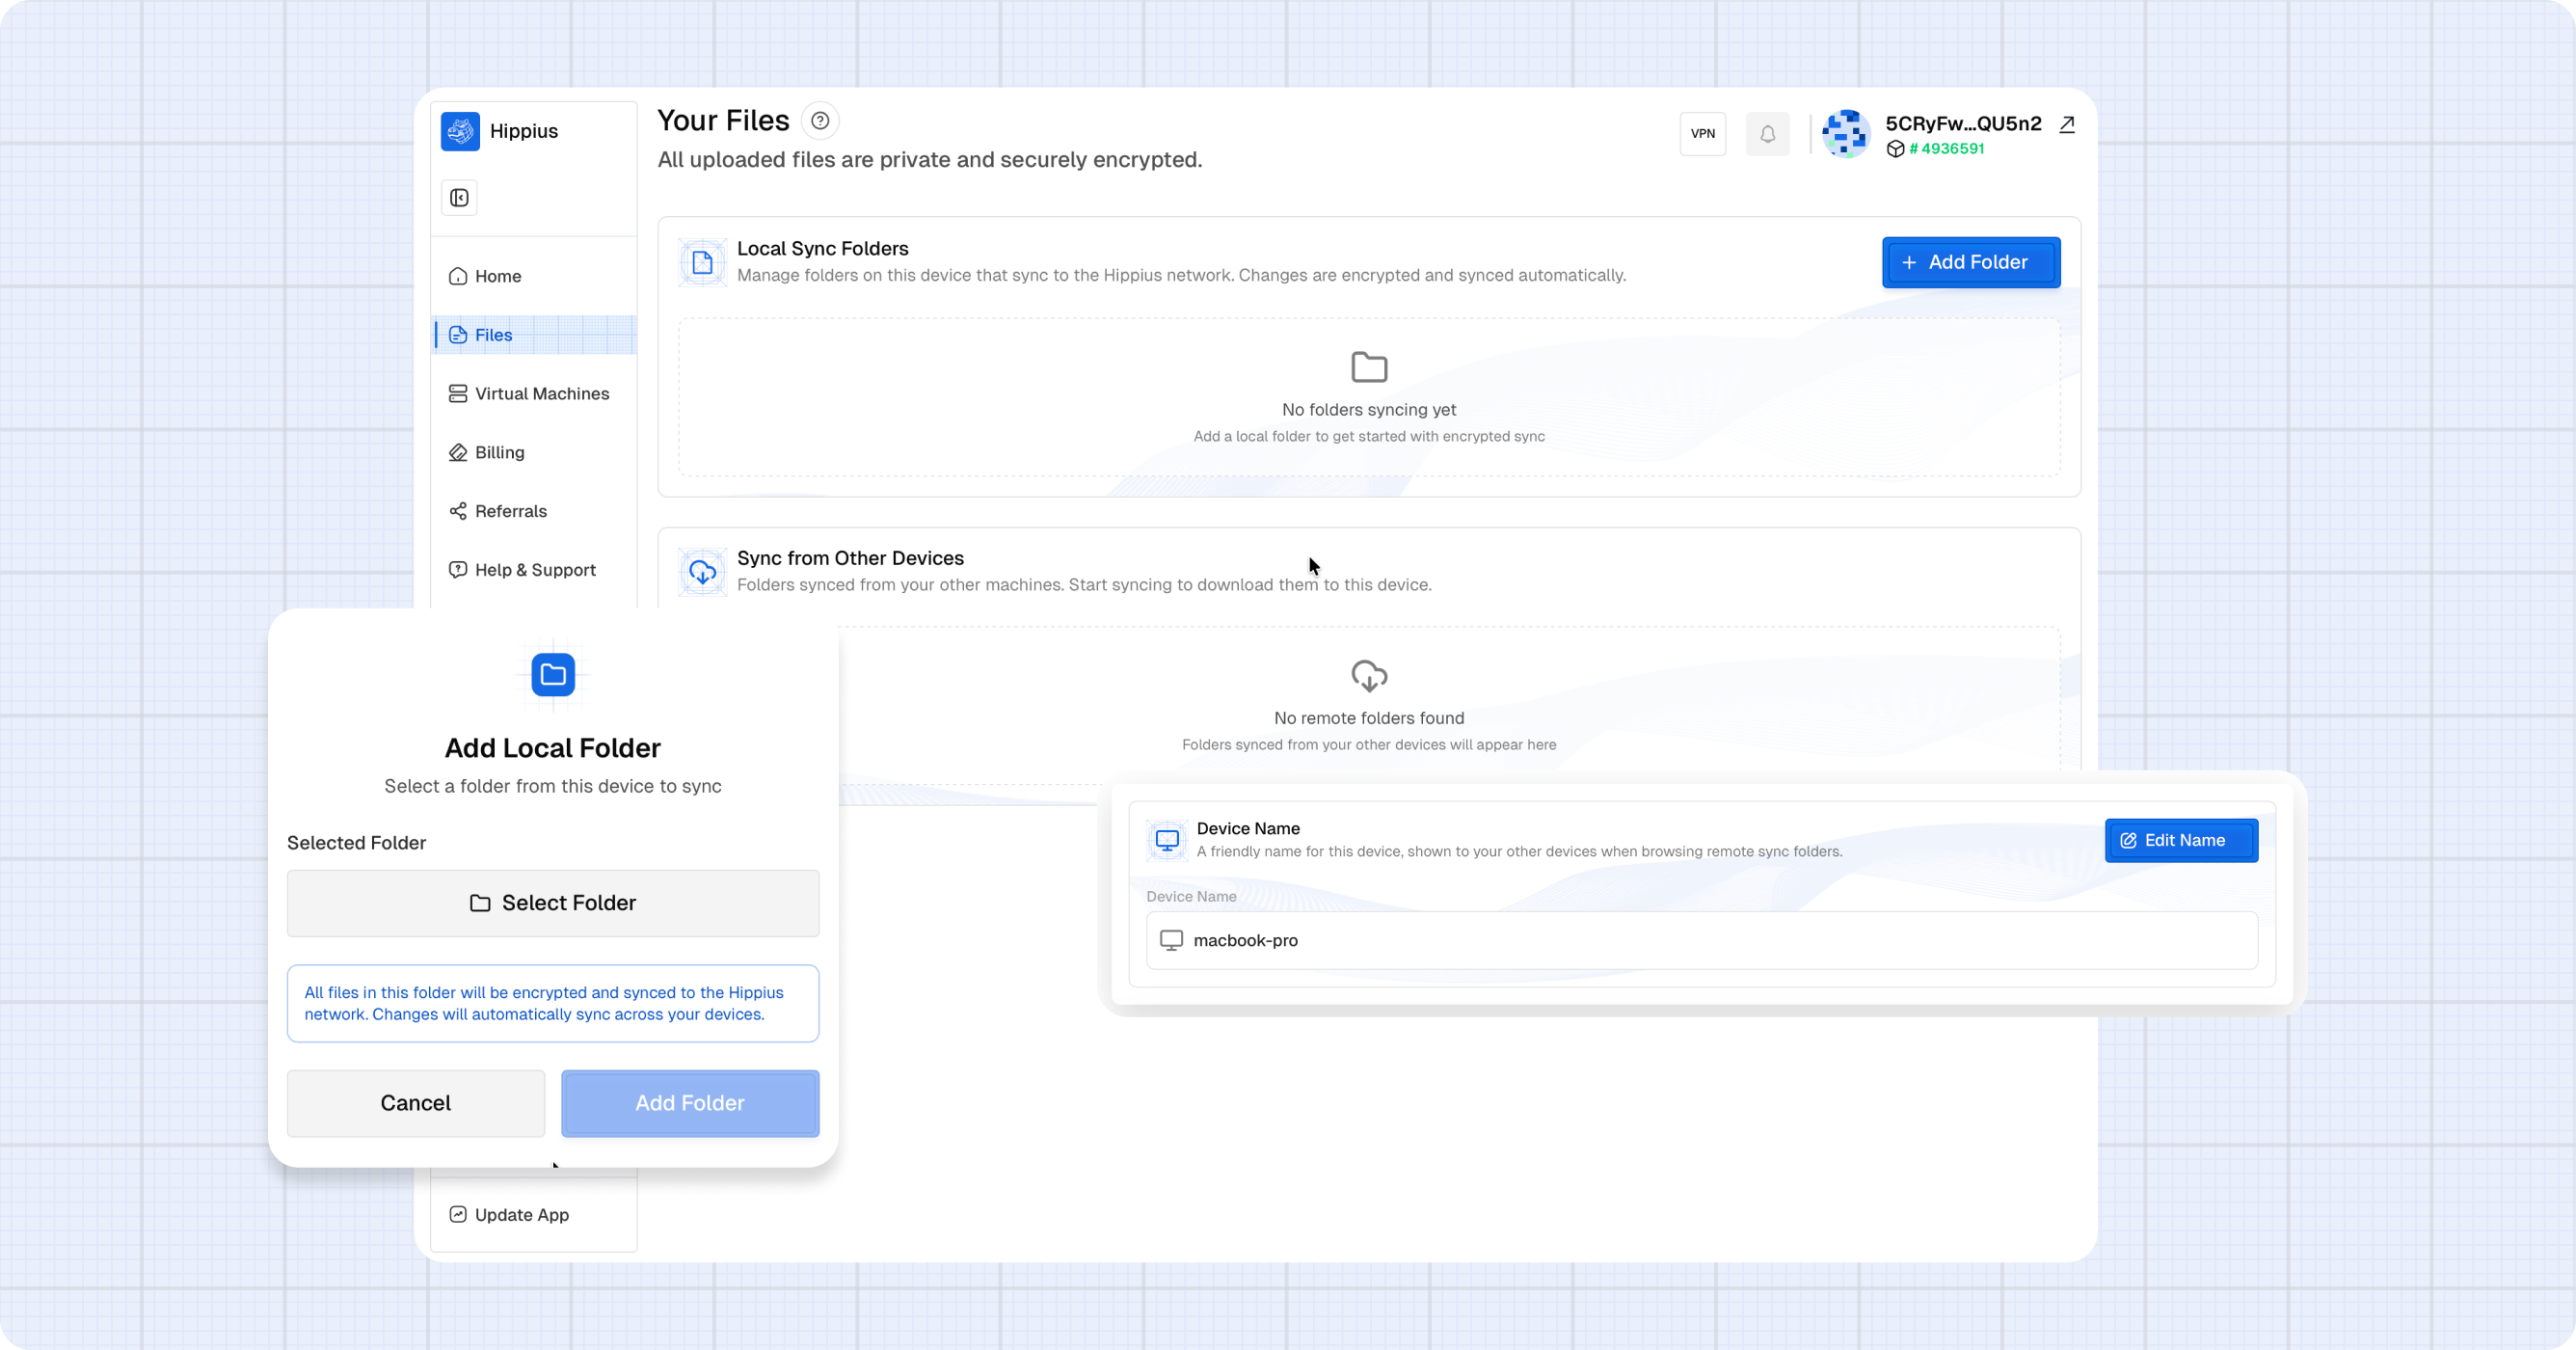Click the Hippius logo icon in the sidebar

(x=459, y=130)
